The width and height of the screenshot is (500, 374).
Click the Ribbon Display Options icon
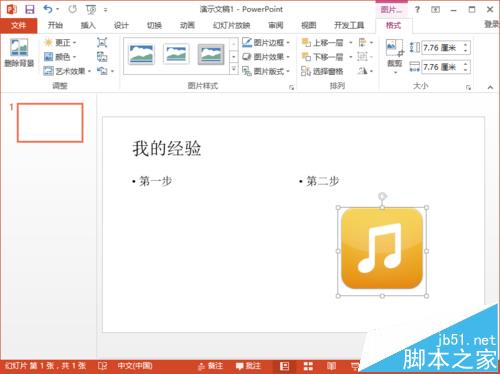(435, 10)
